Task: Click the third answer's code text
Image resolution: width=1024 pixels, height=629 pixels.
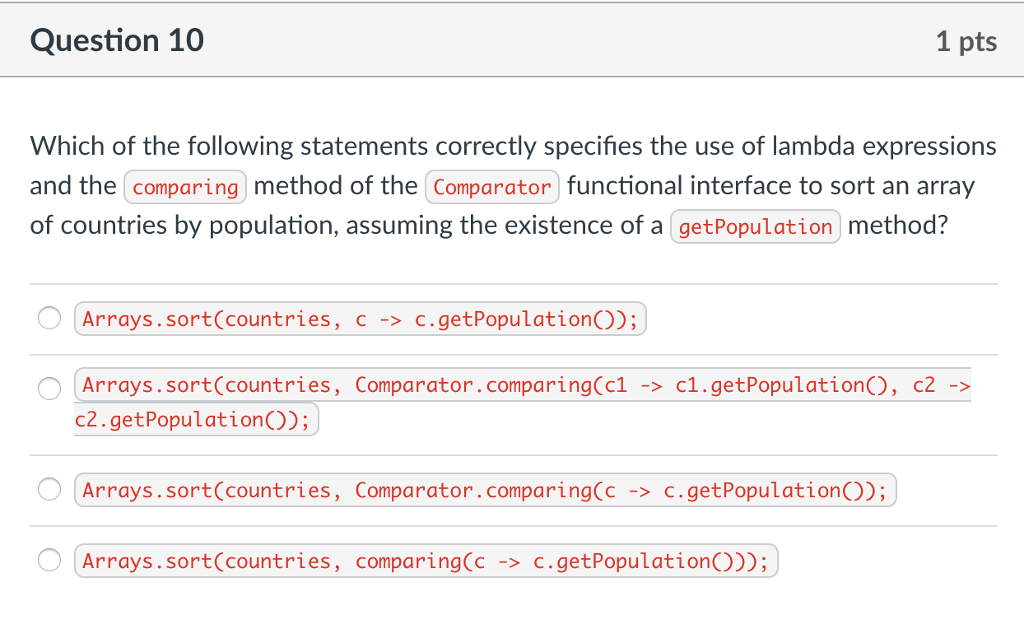Action: [x=483, y=490]
